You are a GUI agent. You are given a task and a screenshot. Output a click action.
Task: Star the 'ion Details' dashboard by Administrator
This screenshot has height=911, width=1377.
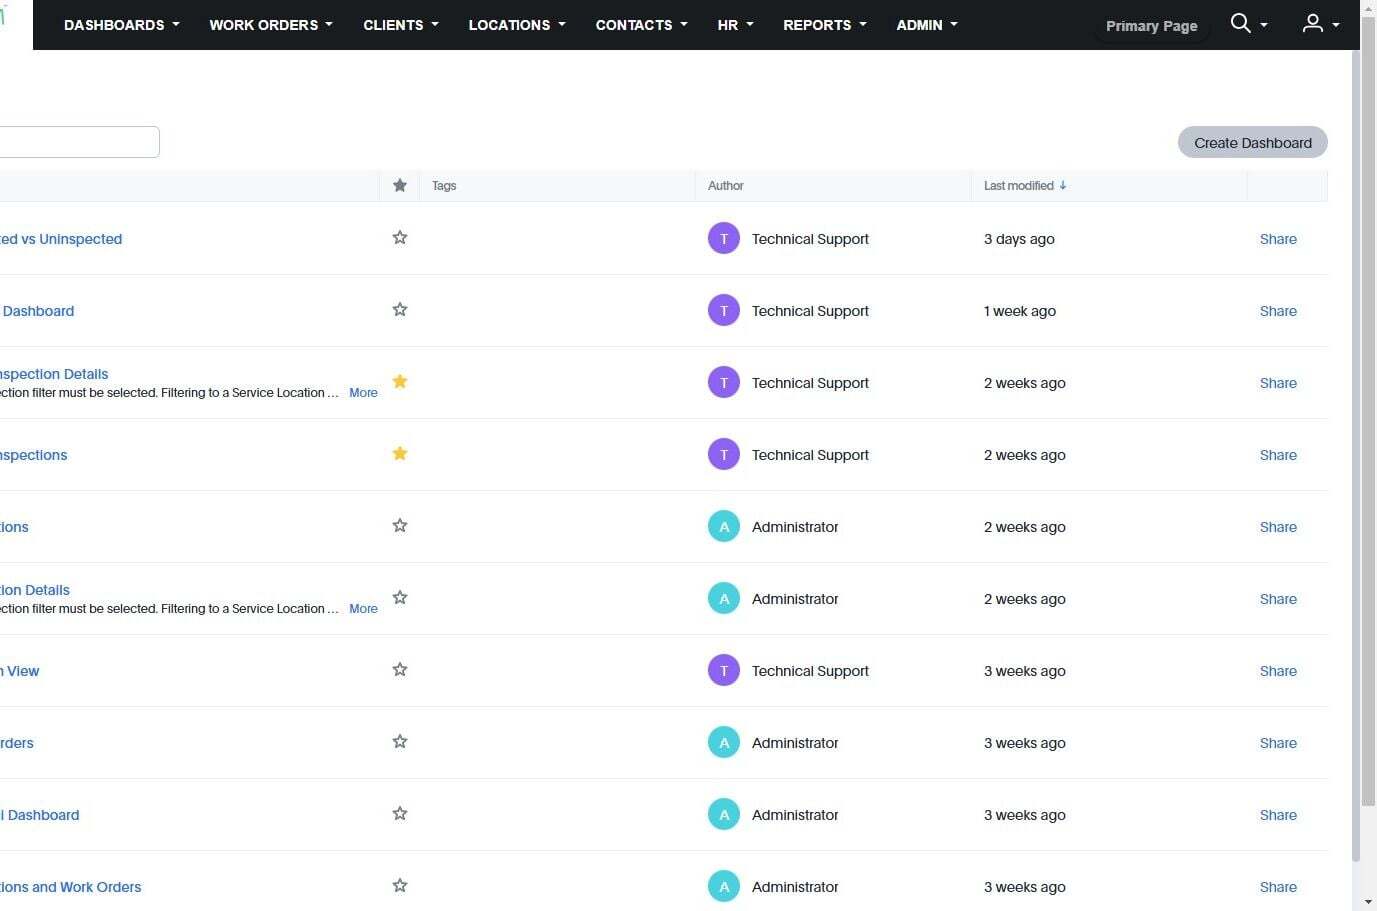point(400,597)
